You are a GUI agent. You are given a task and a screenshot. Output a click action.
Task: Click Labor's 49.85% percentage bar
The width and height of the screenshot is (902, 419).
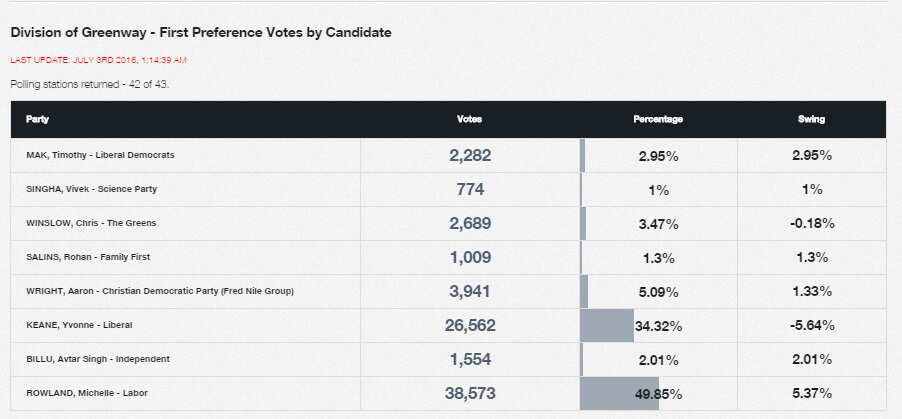click(619, 393)
